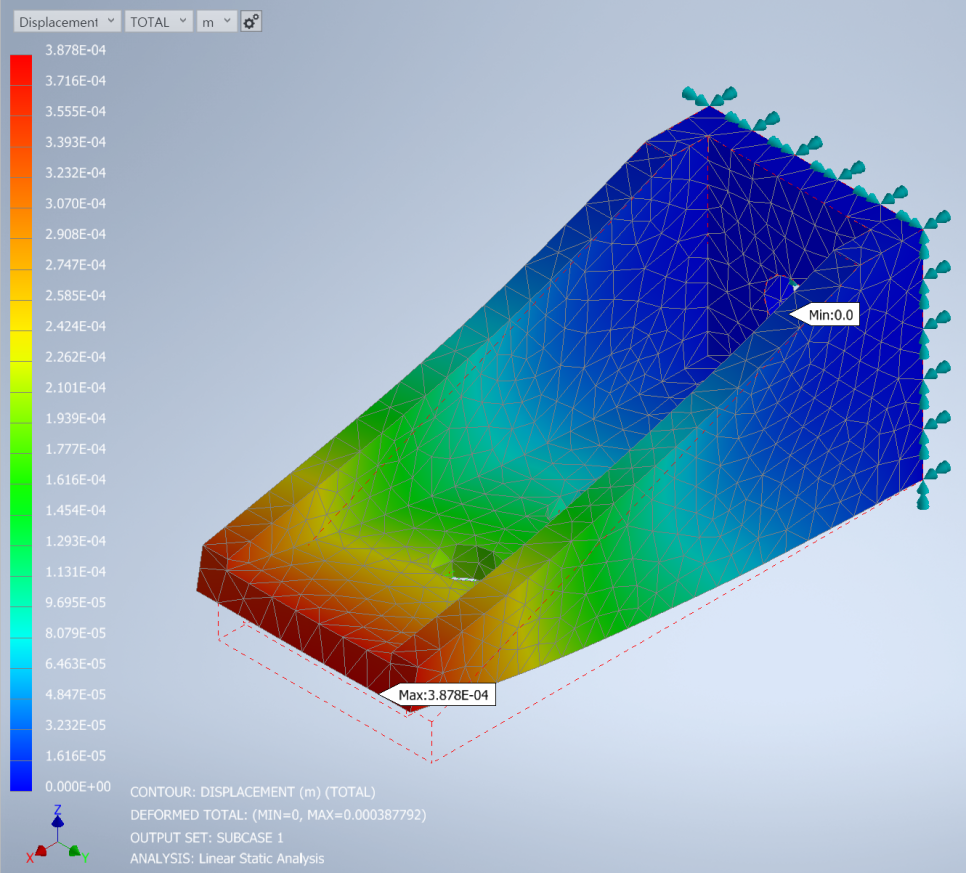Click the ANALYSIS: Linear Static Analysis text

pyautogui.click(x=227, y=858)
